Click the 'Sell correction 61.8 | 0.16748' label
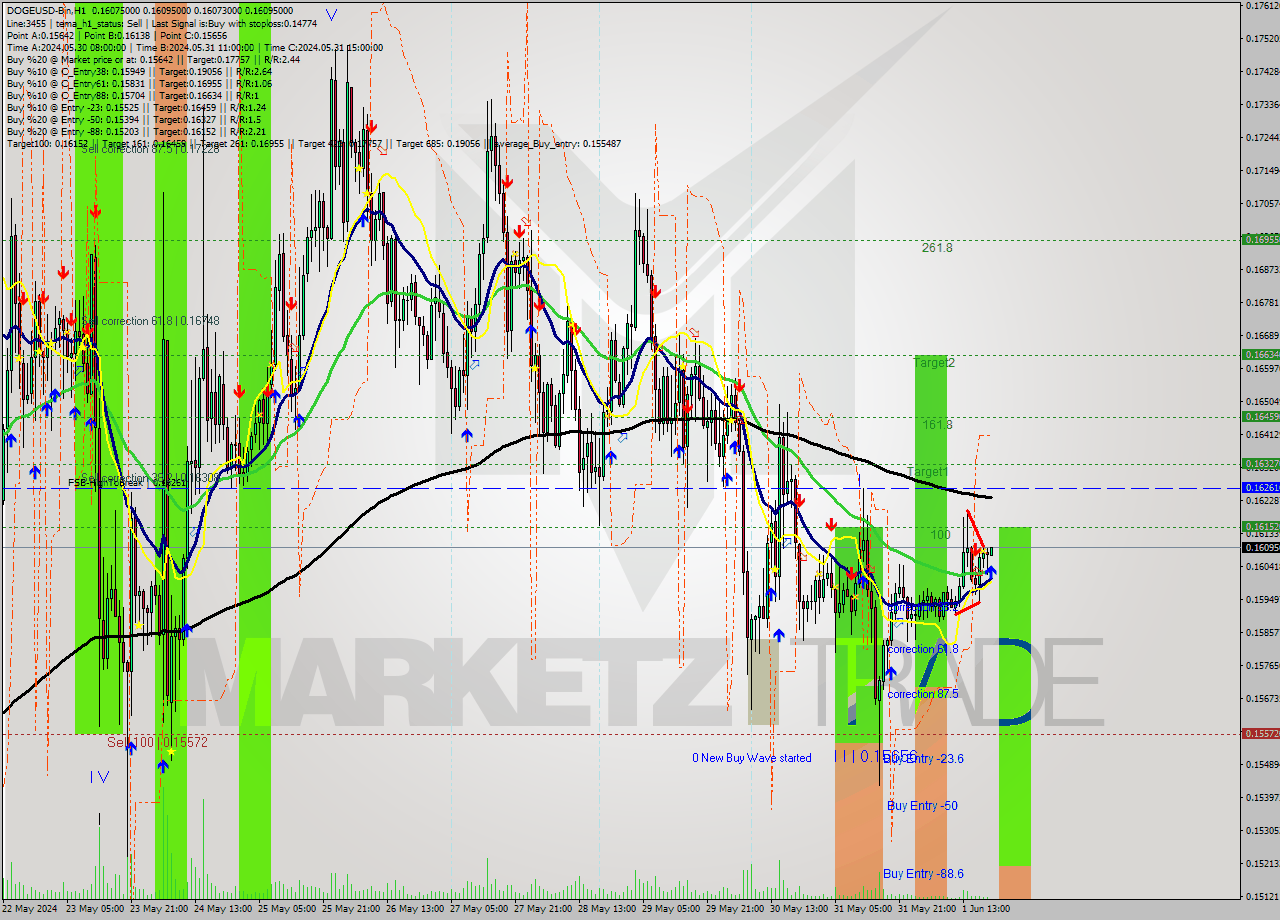 pos(151,321)
